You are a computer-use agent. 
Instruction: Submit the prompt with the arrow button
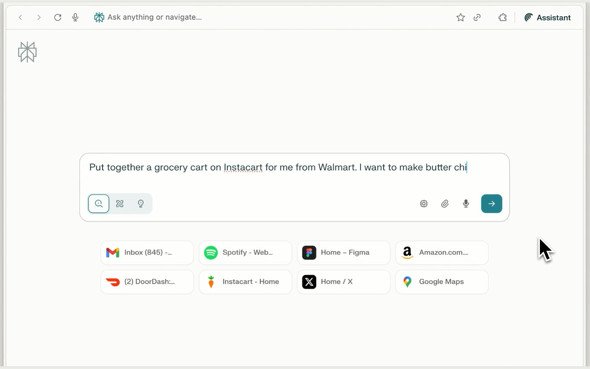click(x=491, y=203)
